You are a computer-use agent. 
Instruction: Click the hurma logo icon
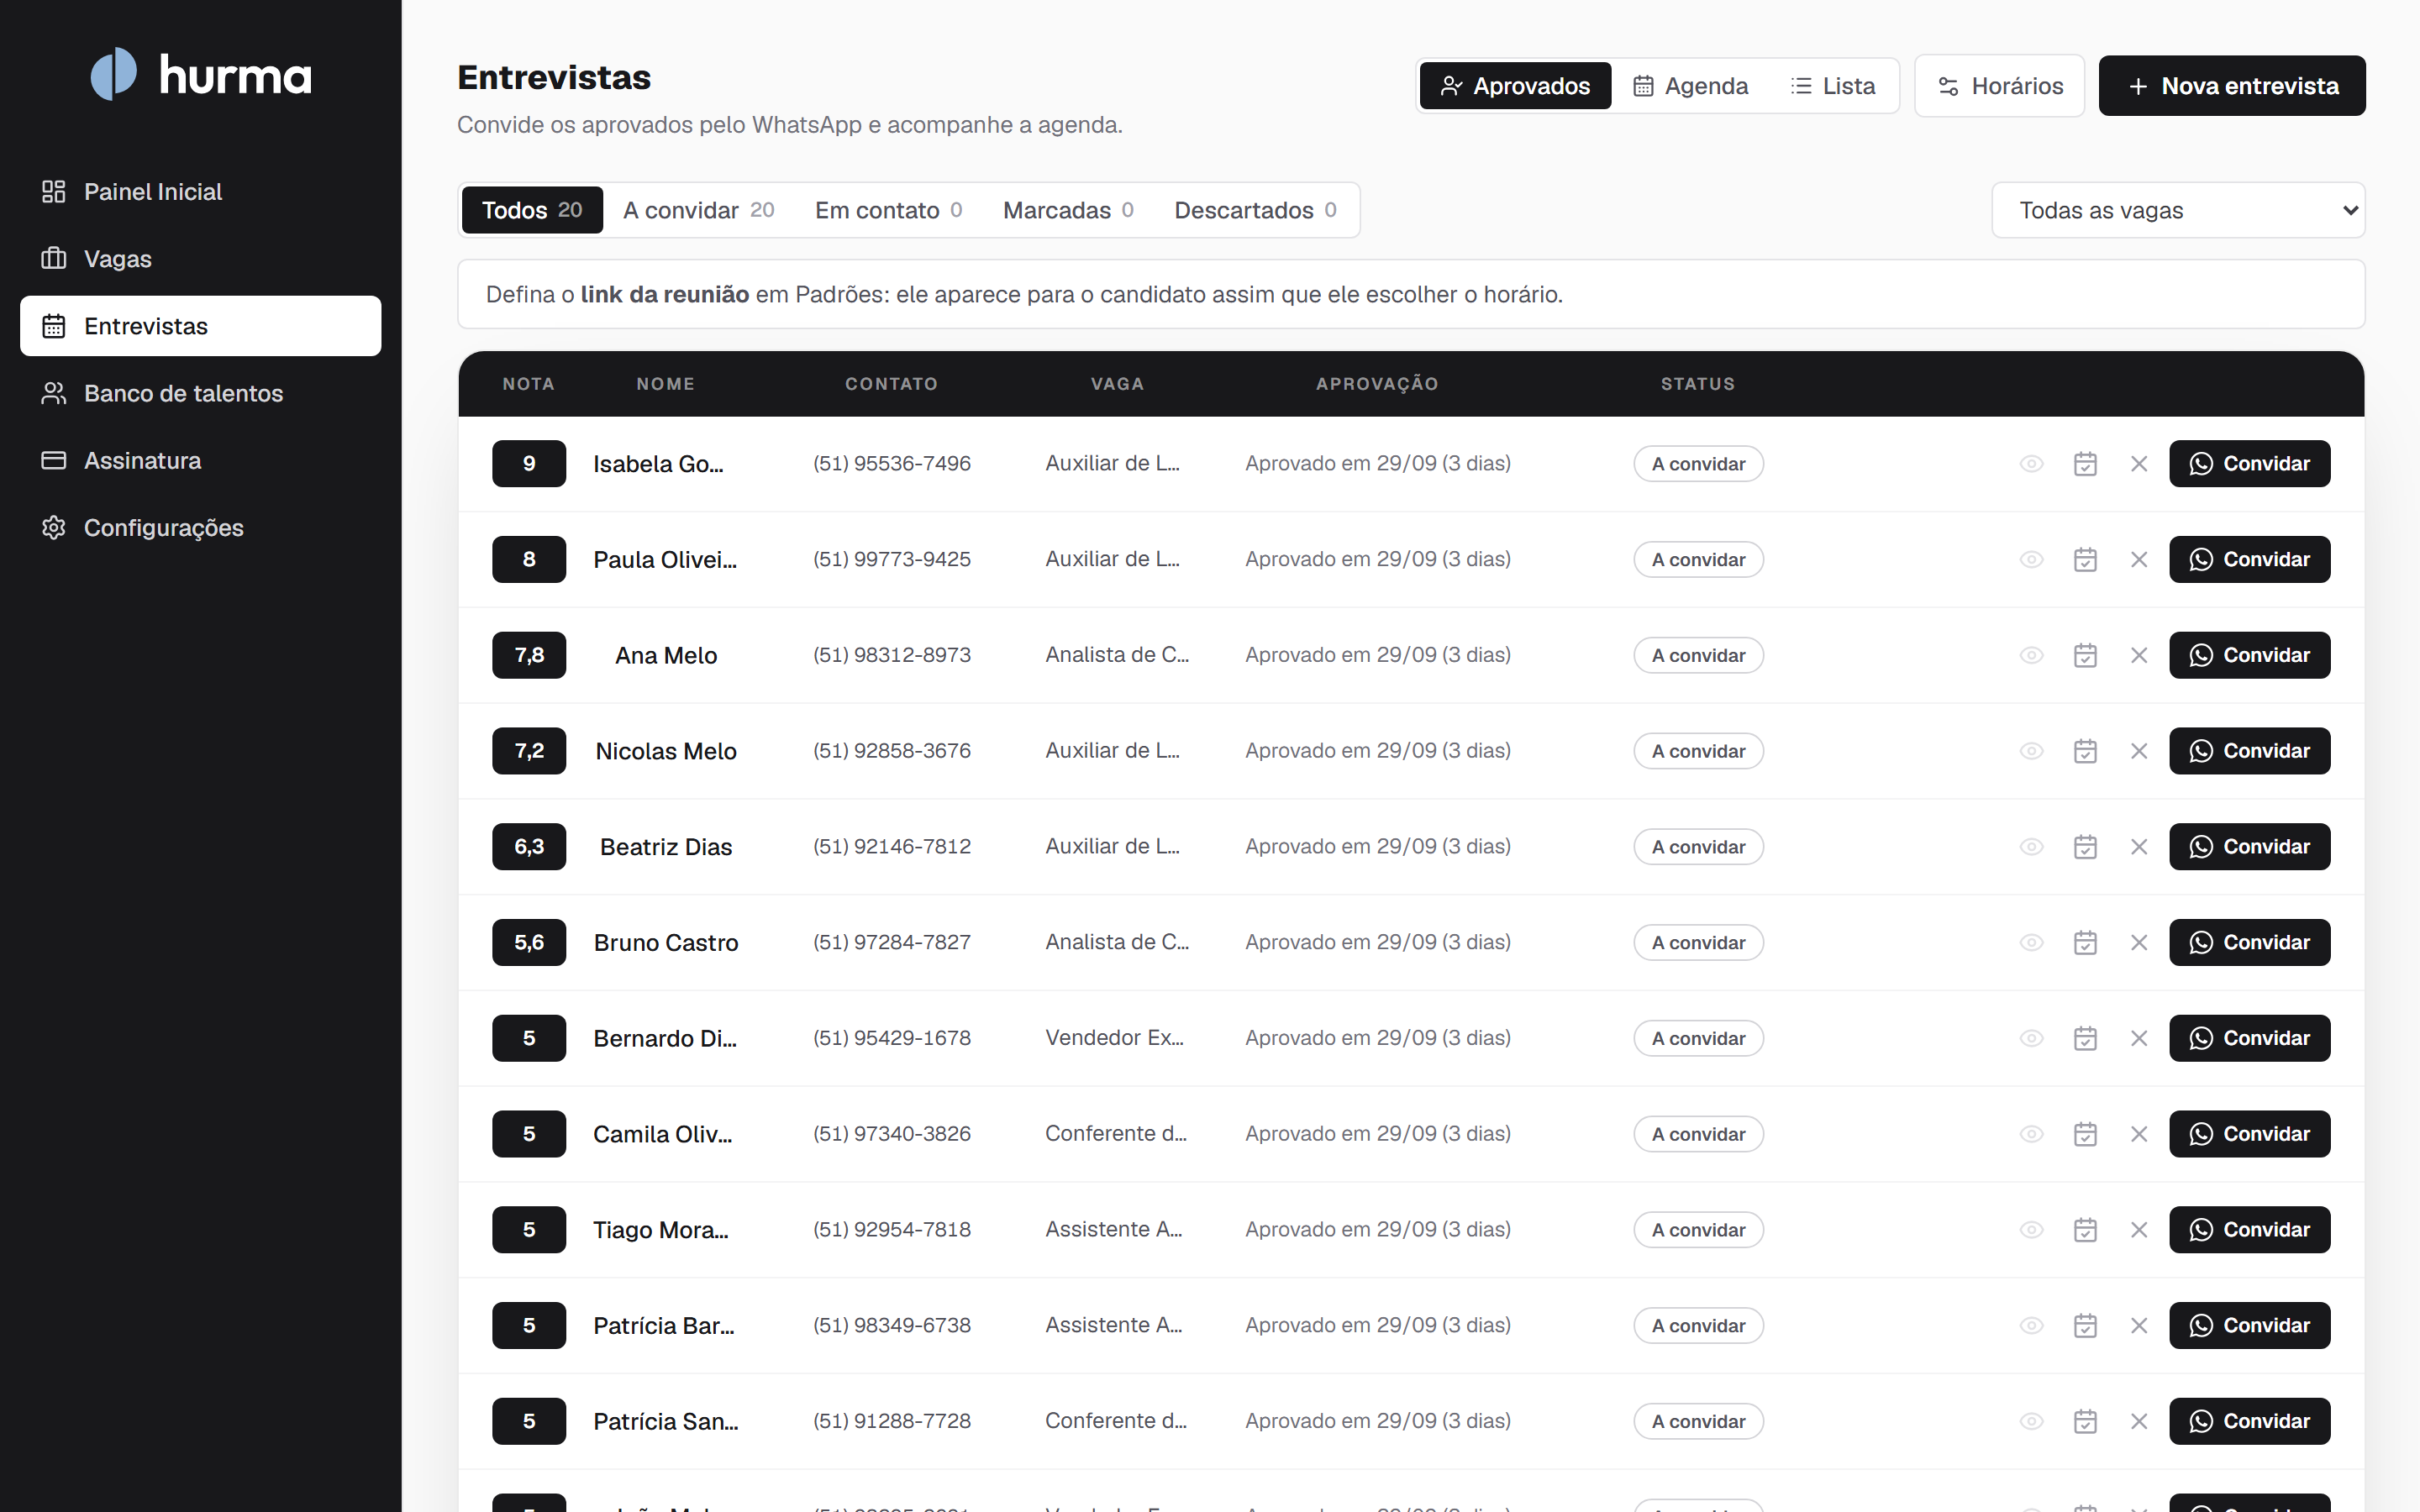pyautogui.click(x=113, y=74)
